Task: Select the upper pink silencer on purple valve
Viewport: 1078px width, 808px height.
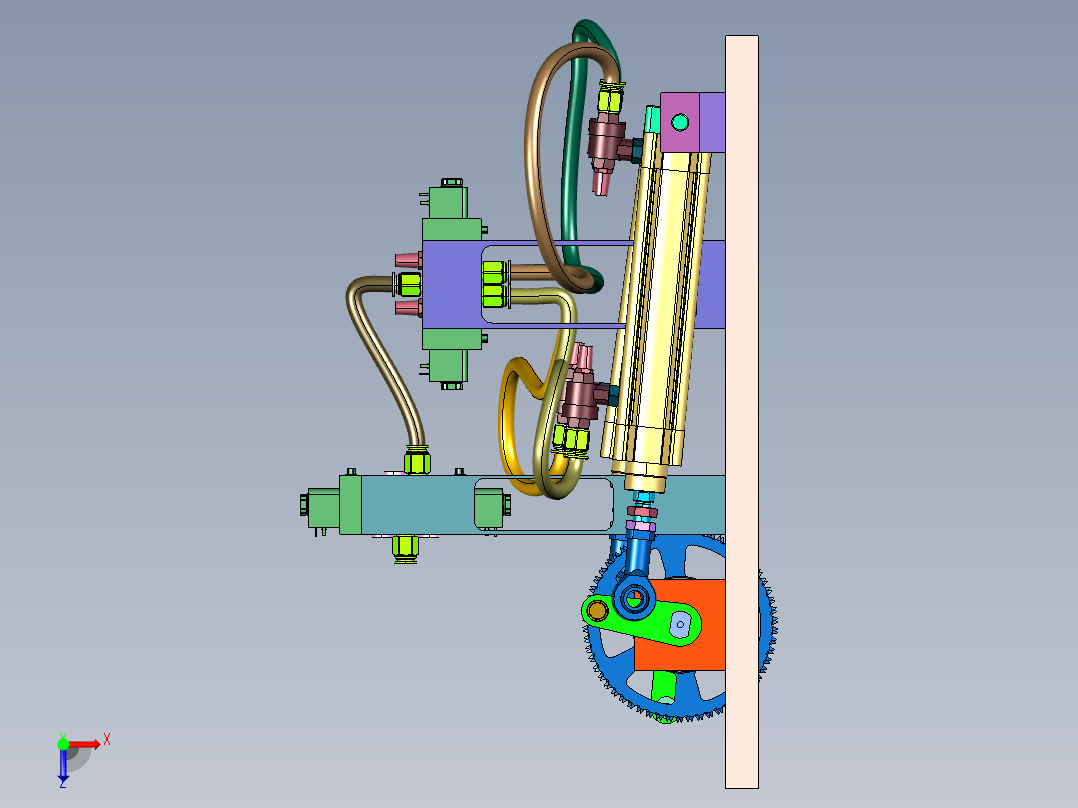Action: (409, 261)
